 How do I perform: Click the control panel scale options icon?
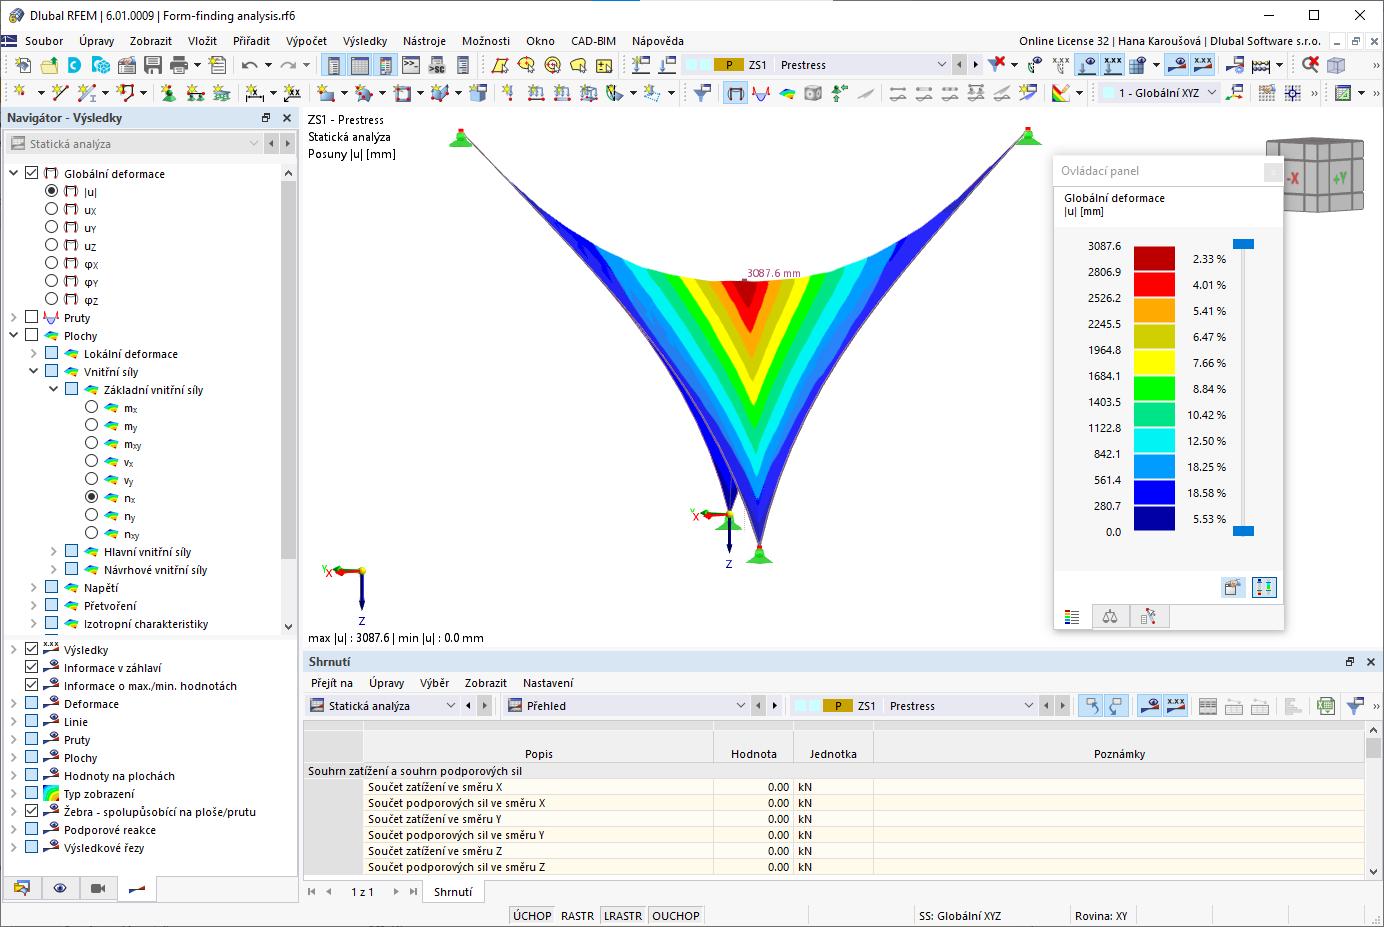[x=1264, y=587]
